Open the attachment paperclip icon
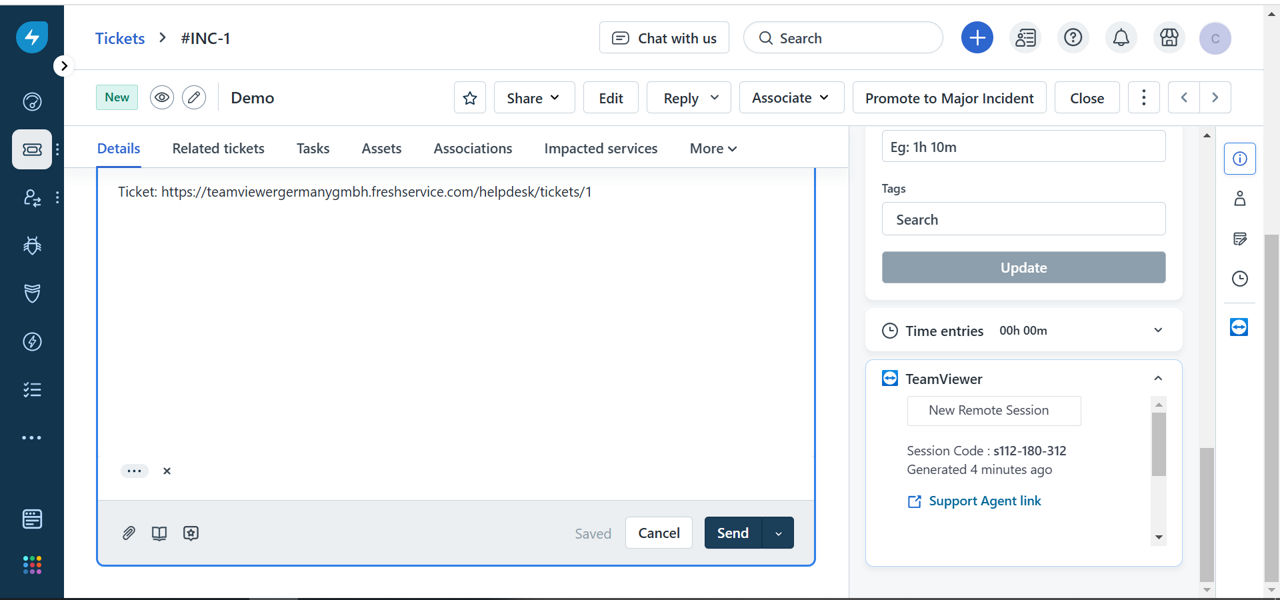Viewport: 1280px width, 600px height. (x=129, y=533)
